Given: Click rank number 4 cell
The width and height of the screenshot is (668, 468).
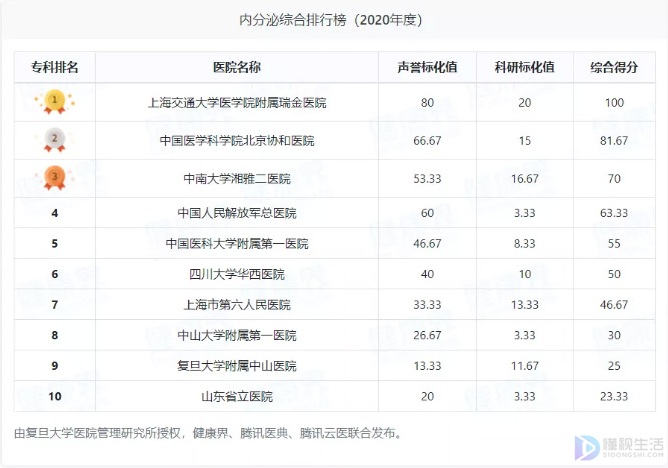Looking at the screenshot, I should (55, 213).
